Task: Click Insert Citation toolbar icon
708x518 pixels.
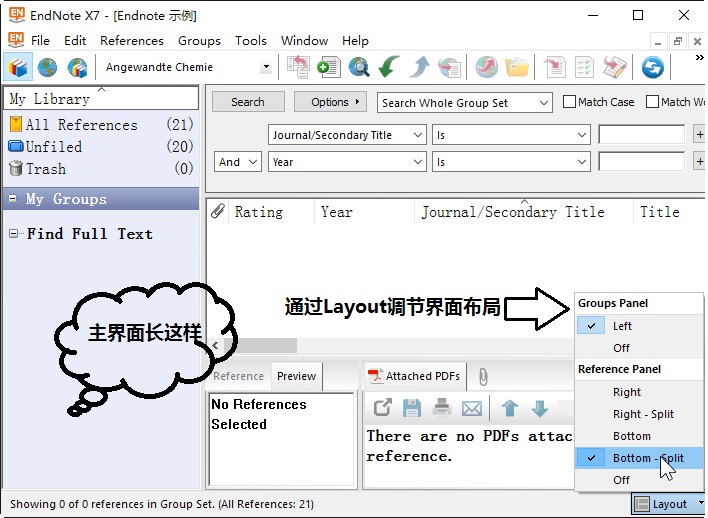Action: 554,67
